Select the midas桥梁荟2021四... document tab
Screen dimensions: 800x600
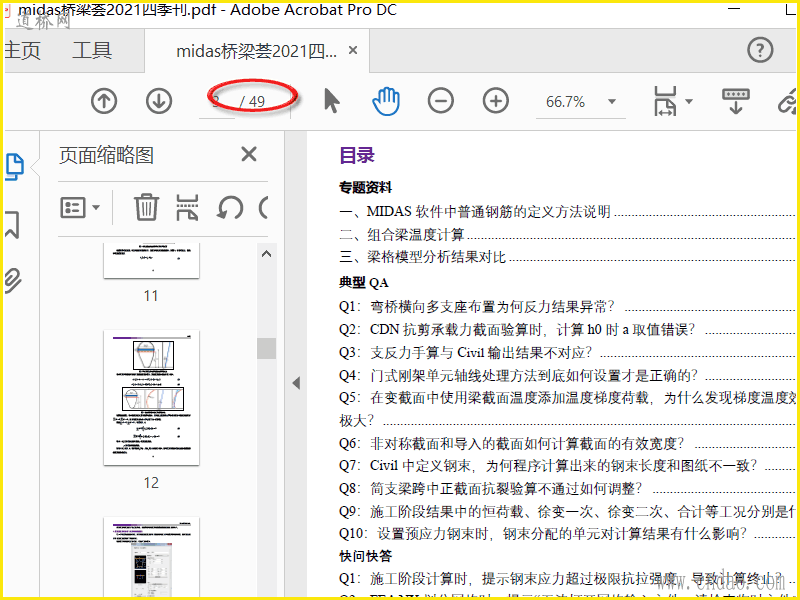point(256,51)
